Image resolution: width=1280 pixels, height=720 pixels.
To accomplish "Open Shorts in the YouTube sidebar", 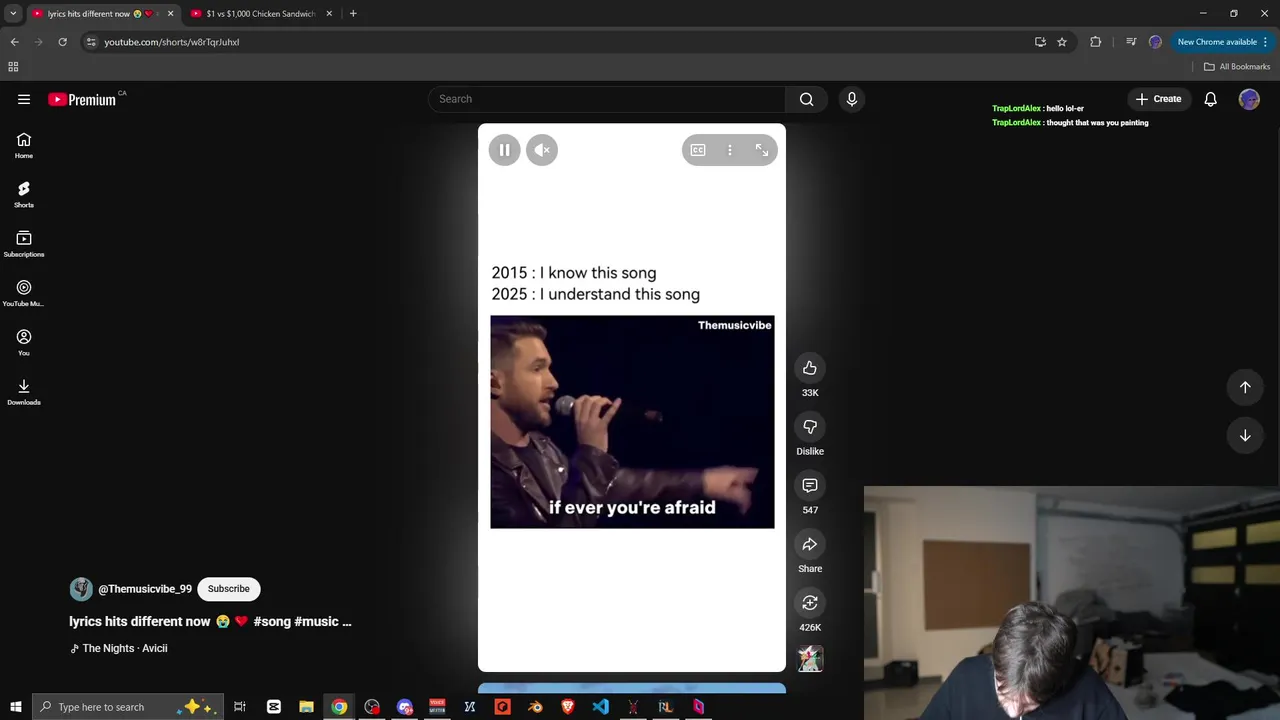I will [x=24, y=195].
